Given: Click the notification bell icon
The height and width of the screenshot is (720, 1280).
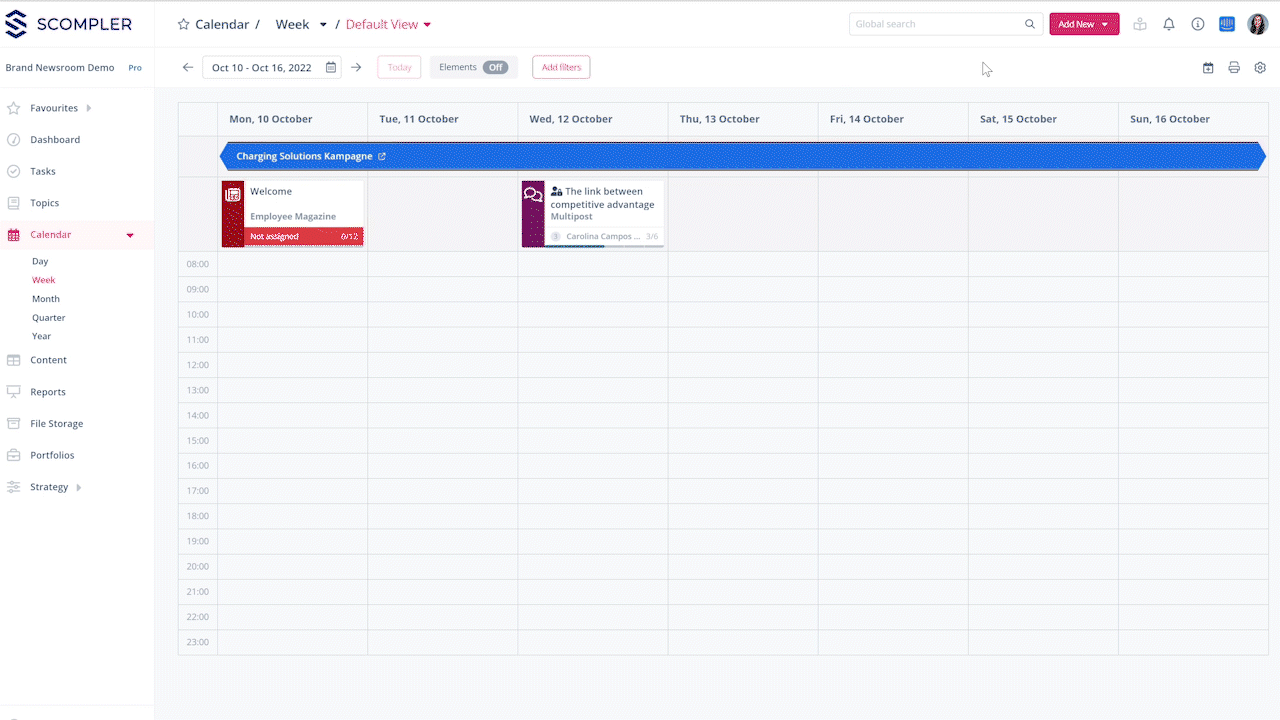Looking at the screenshot, I should pos(1168,24).
